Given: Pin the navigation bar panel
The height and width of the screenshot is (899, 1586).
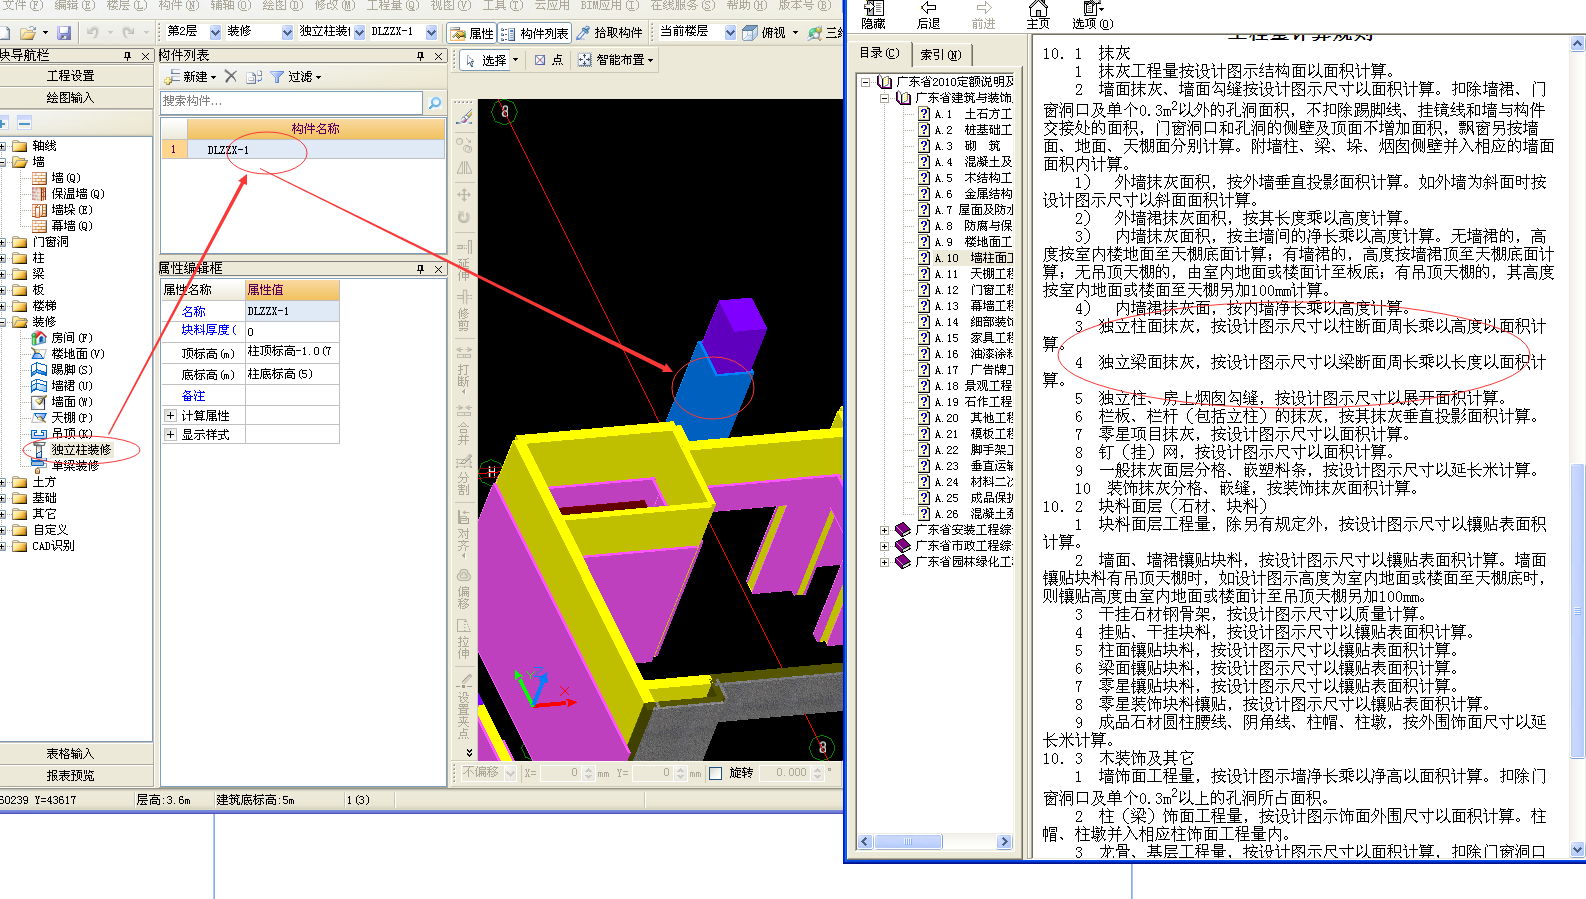Looking at the screenshot, I should (127, 56).
